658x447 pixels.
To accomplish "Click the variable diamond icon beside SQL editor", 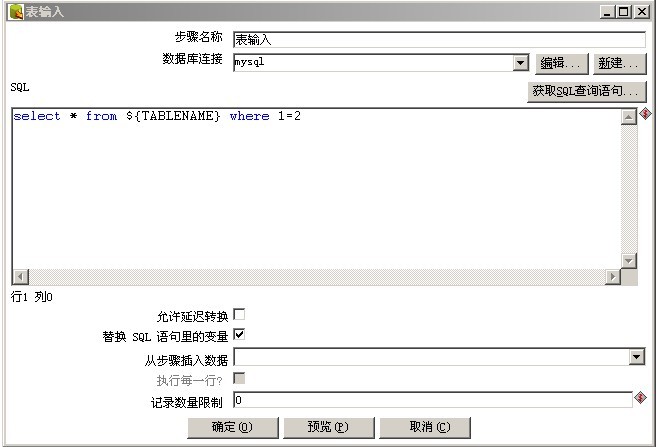I will click(x=645, y=113).
